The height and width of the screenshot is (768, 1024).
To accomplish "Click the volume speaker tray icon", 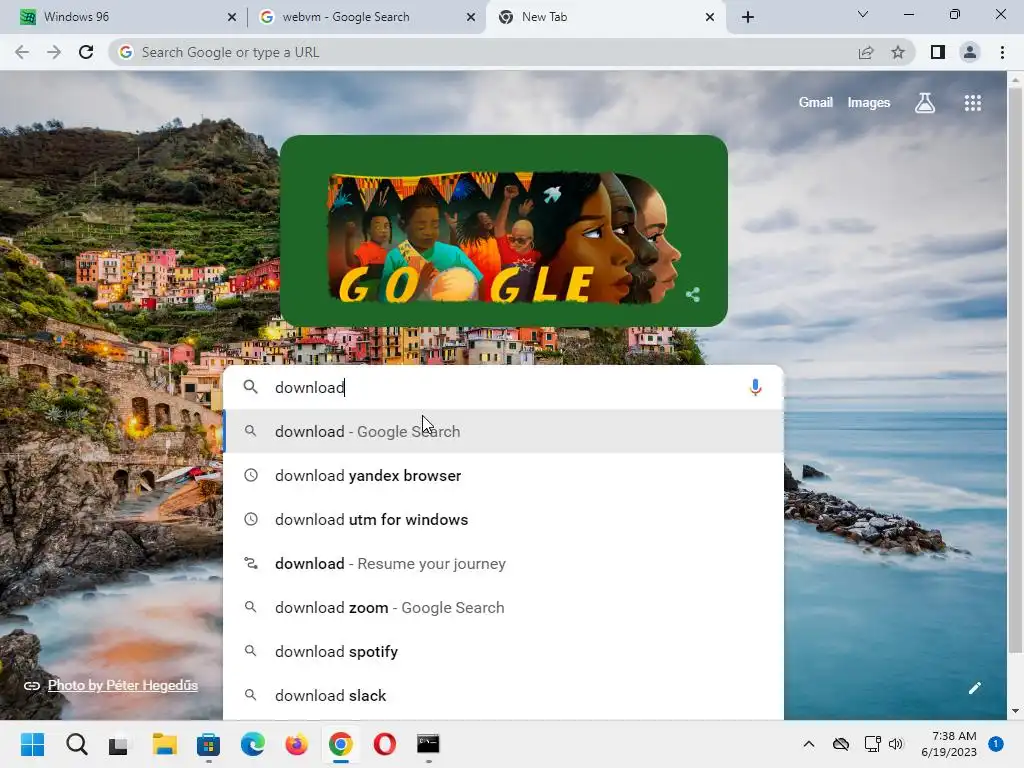I will [x=896, y=744].
